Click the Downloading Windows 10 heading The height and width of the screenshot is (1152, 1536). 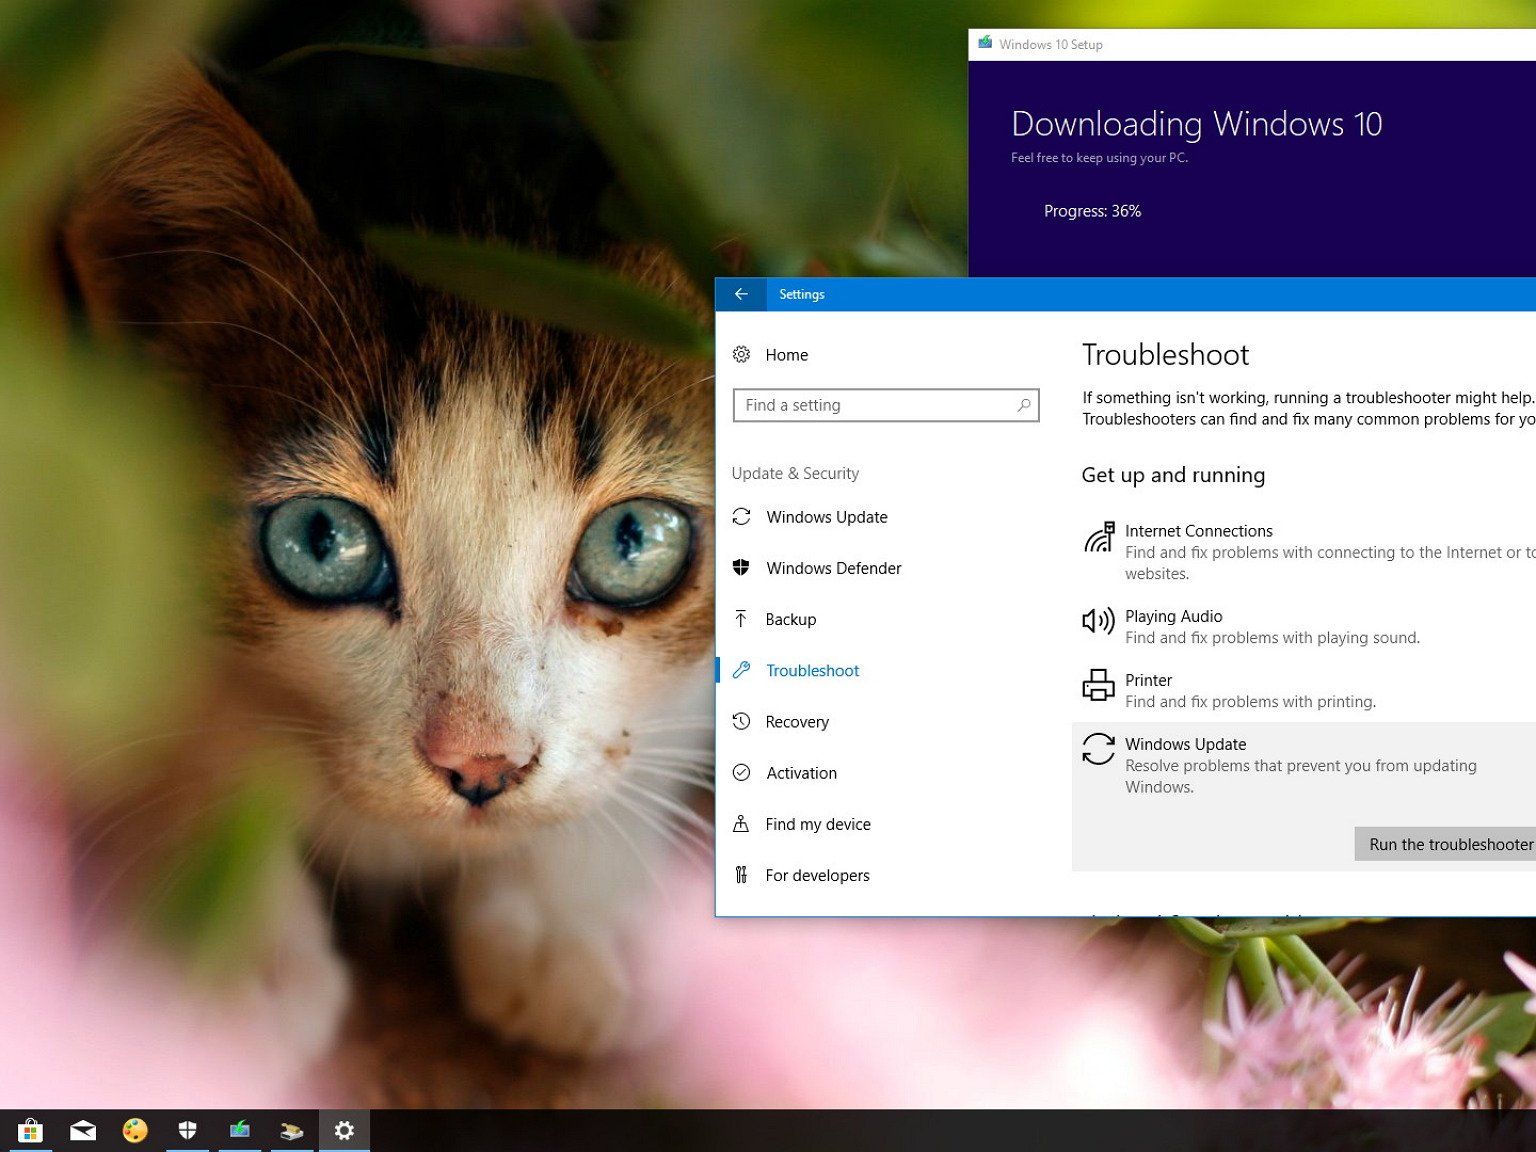[1196, 124]
